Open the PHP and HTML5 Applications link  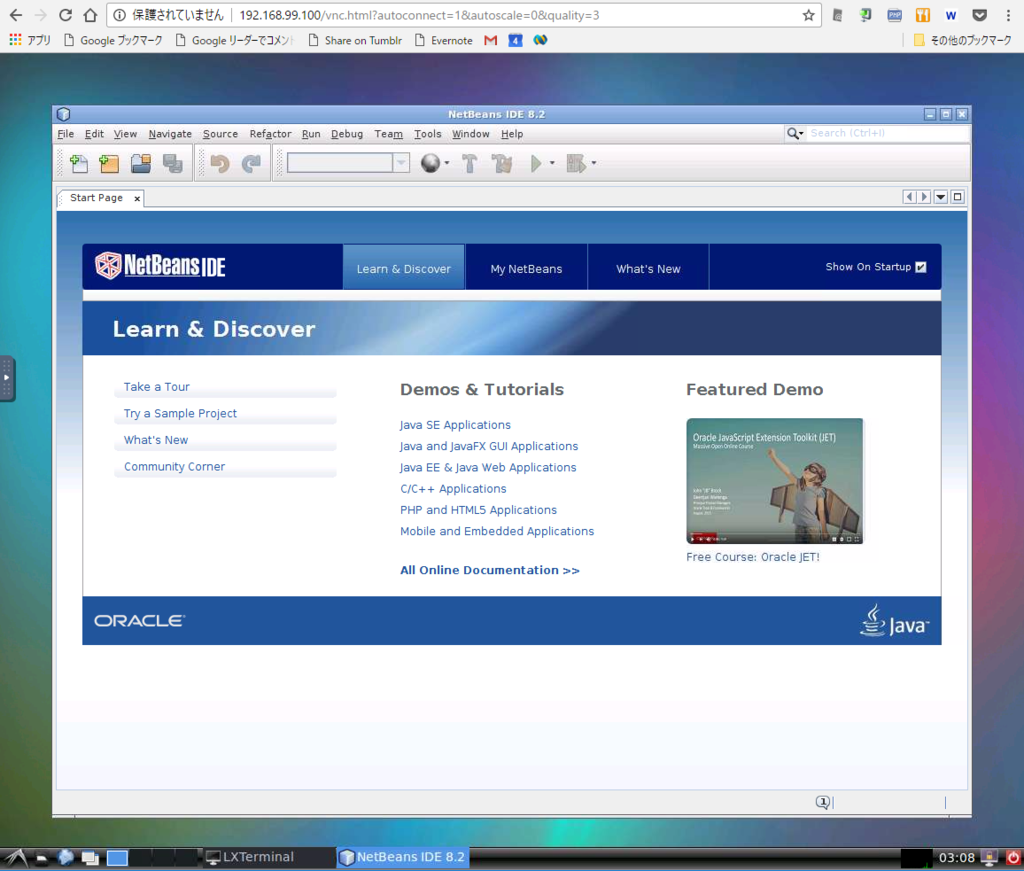pos(479,510)
